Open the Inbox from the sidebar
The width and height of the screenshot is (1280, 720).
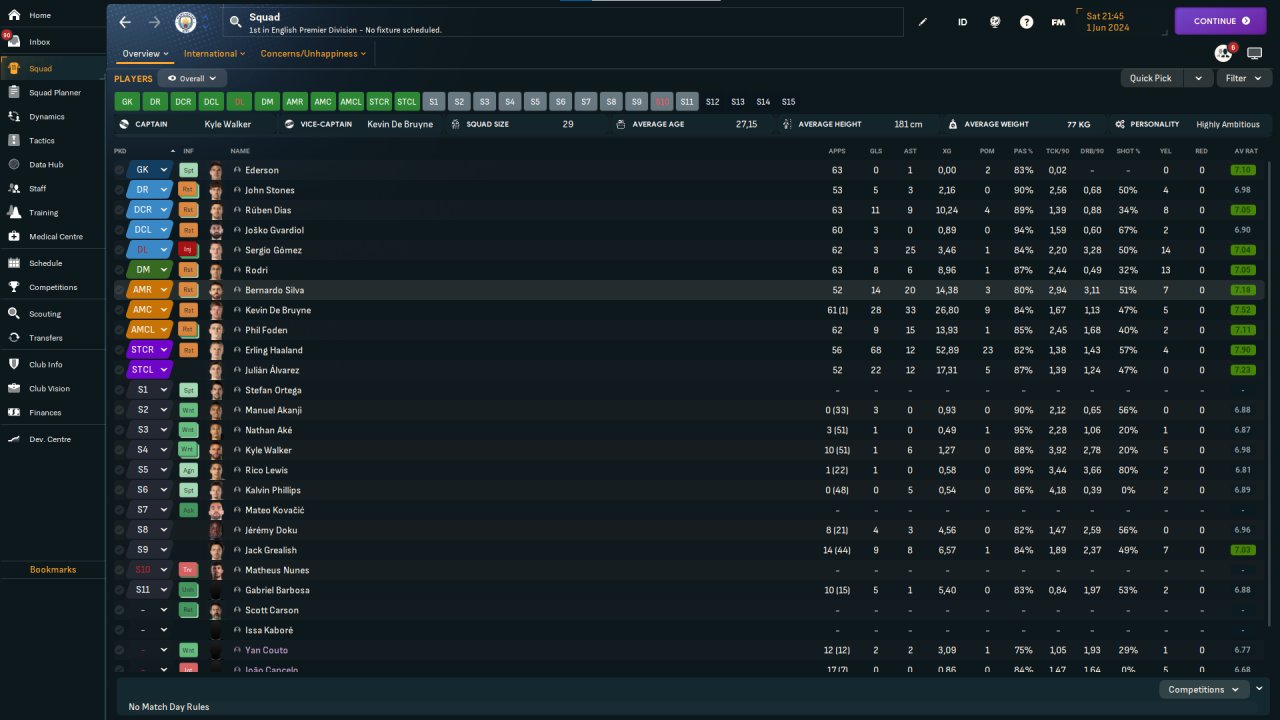tap(40, 42)
